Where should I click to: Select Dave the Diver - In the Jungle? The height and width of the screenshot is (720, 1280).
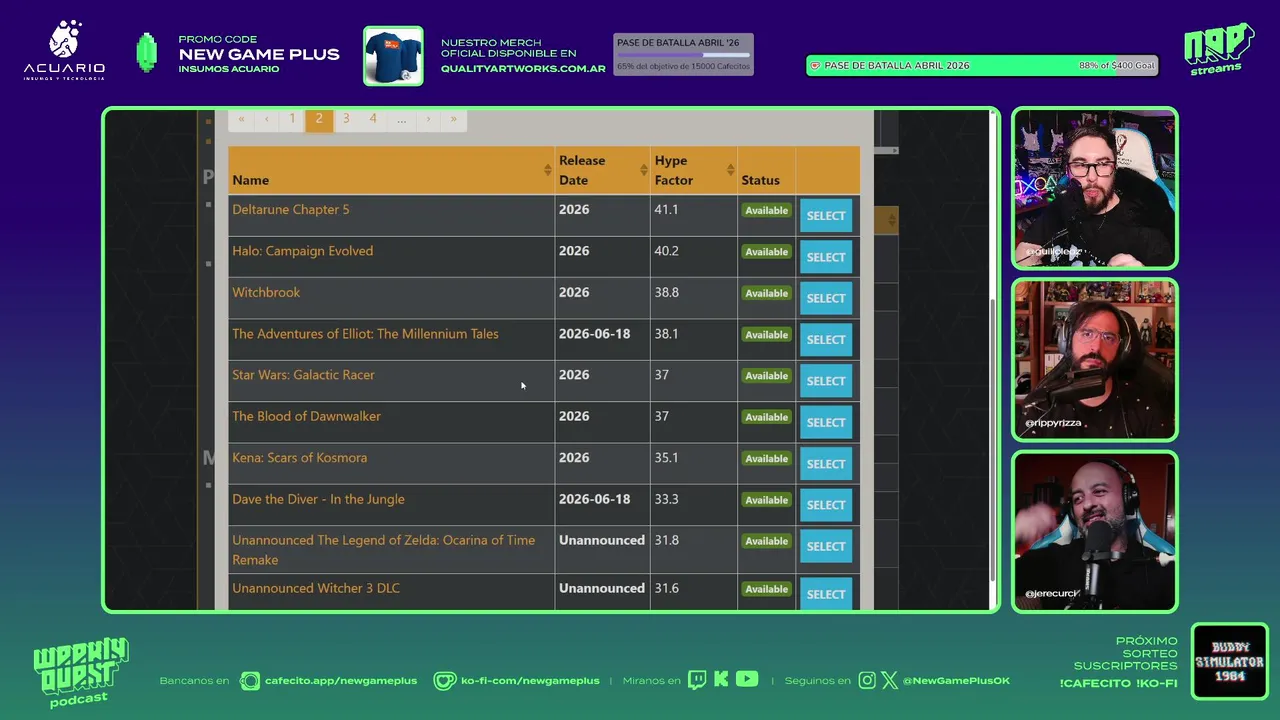coord(826,505)
